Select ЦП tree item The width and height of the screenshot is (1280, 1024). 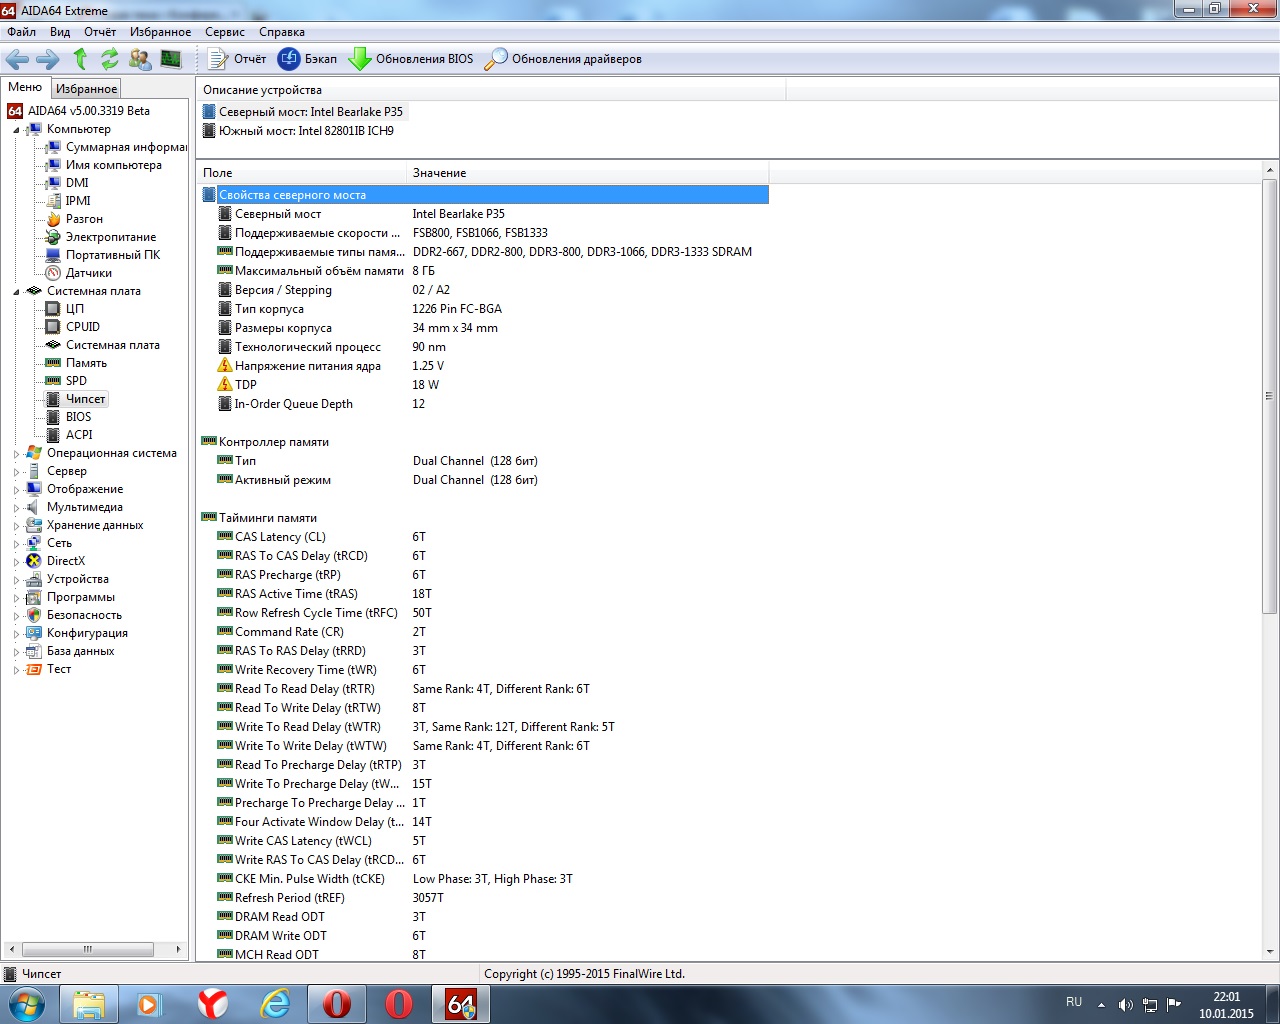(x=75, y=309)
